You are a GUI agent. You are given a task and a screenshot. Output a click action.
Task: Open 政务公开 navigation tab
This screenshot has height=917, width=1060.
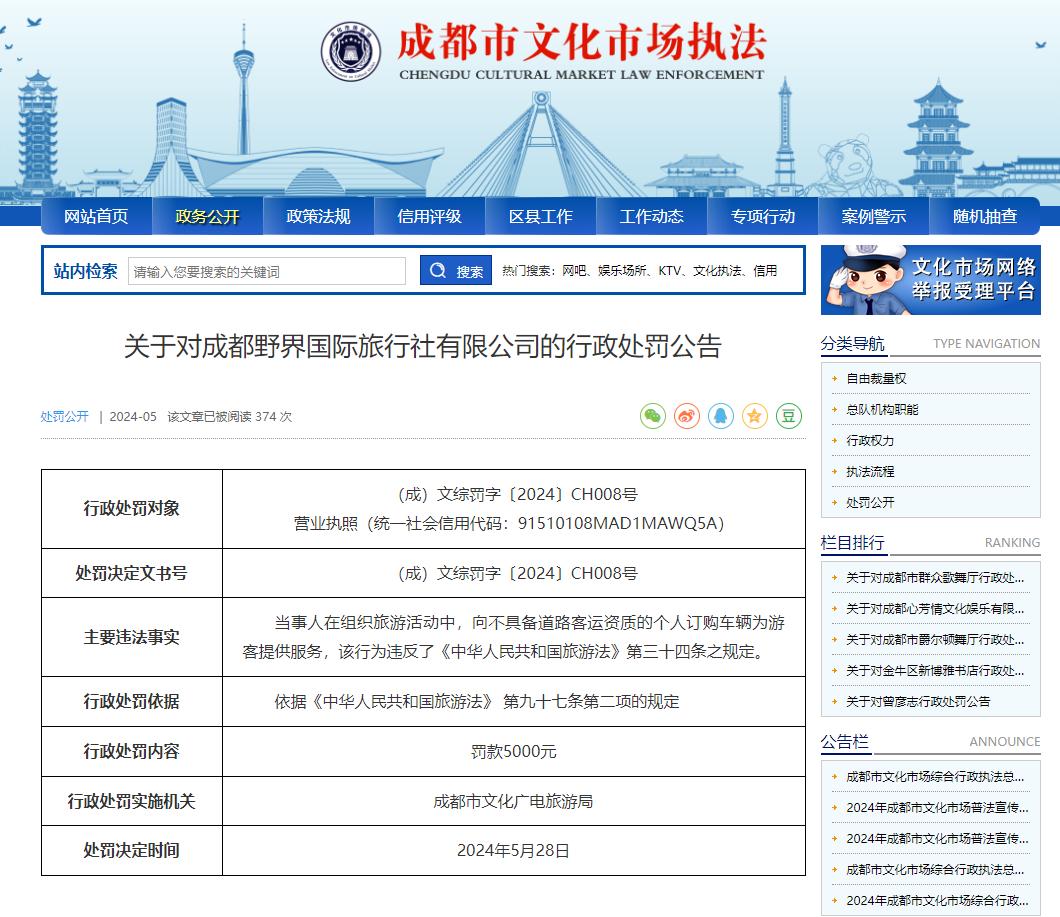click(x=207, y=216)
